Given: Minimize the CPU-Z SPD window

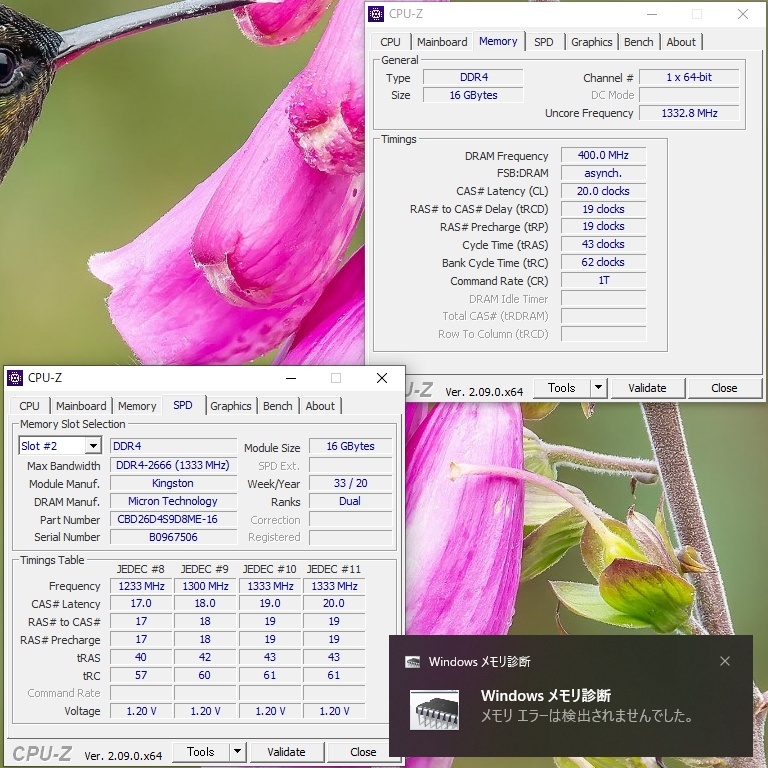Looking at the screenshot, I should (290, 378).
